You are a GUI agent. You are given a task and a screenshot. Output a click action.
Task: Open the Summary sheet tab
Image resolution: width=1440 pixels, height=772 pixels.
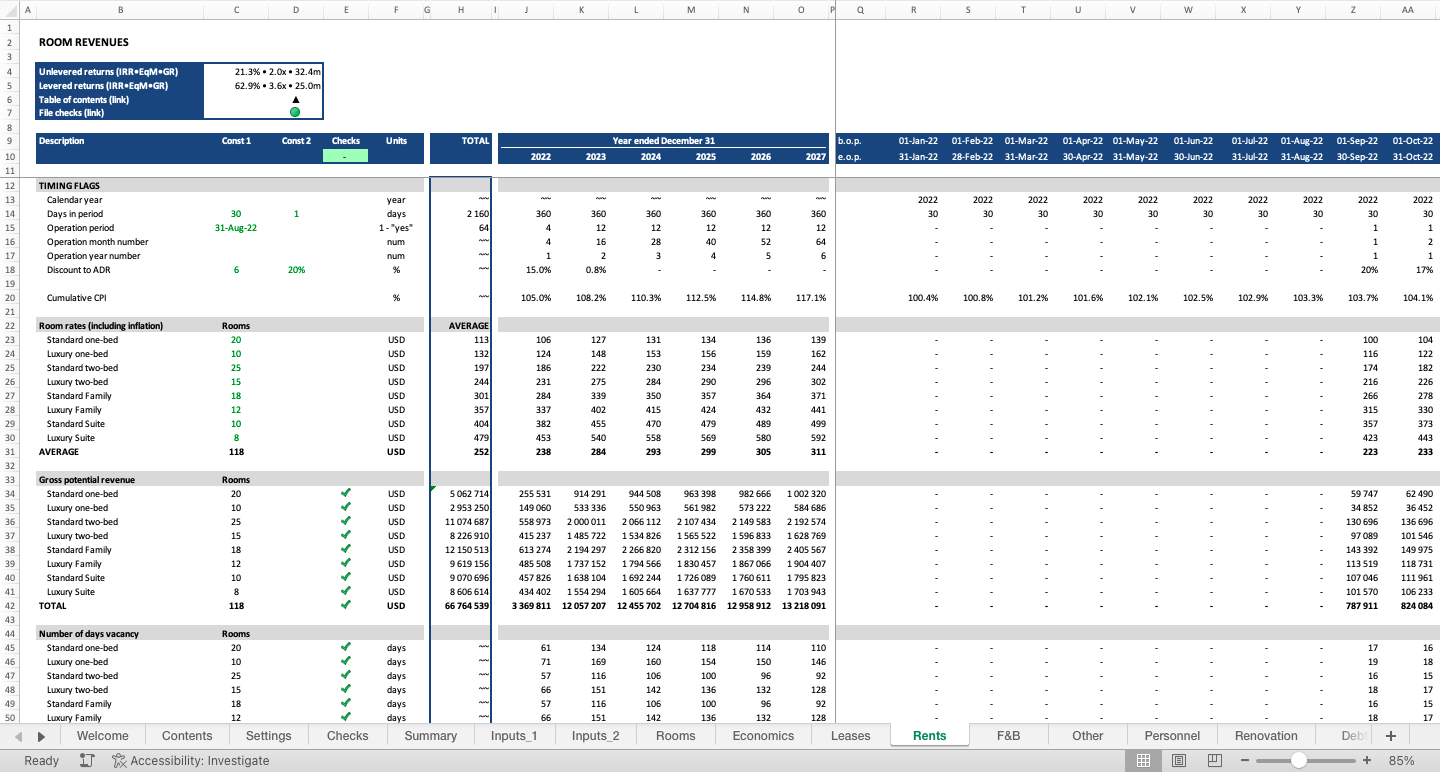430,736
